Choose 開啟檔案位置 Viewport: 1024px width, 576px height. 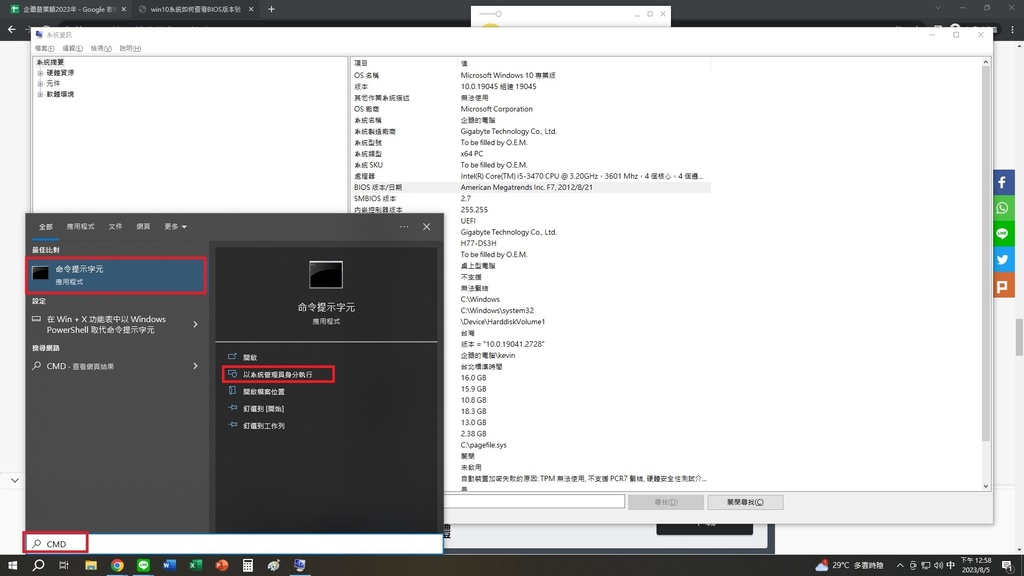coord(263,392)
